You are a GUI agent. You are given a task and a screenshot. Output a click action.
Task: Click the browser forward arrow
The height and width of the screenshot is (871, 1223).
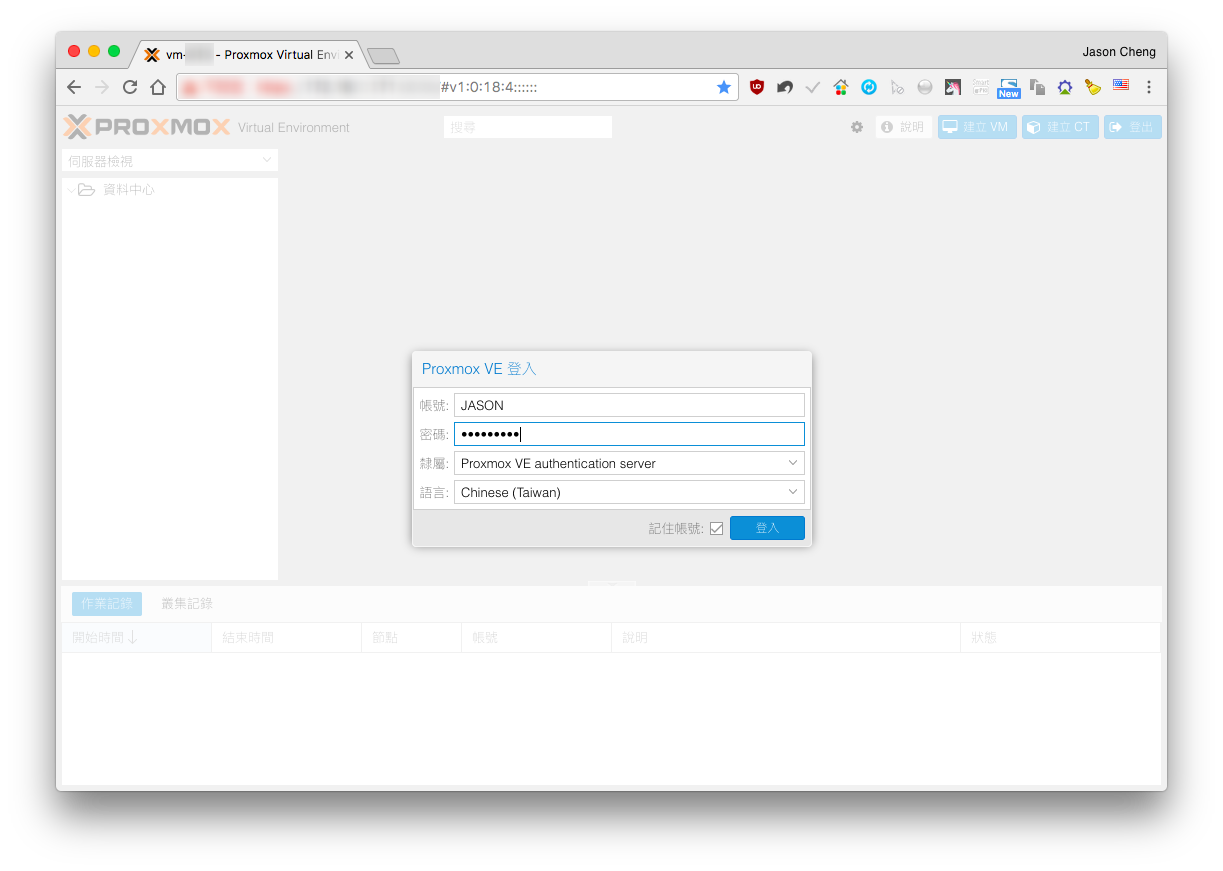click(101, 87)
